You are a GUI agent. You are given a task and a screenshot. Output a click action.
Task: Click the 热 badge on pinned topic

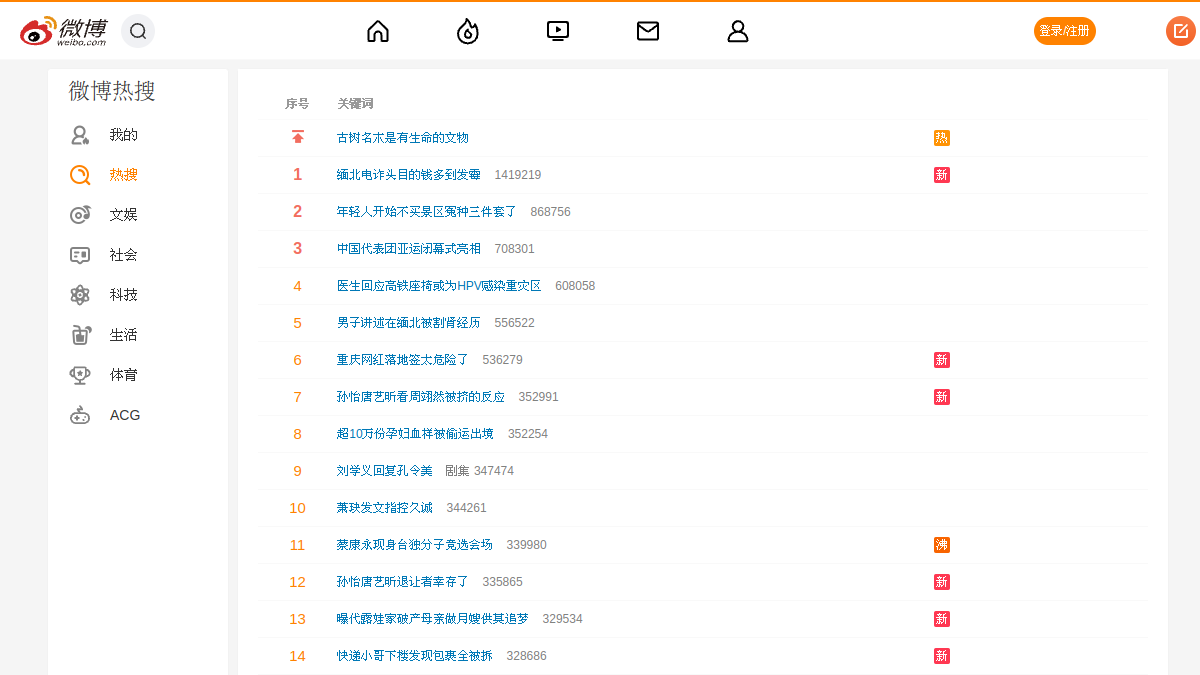click(942, 138)
